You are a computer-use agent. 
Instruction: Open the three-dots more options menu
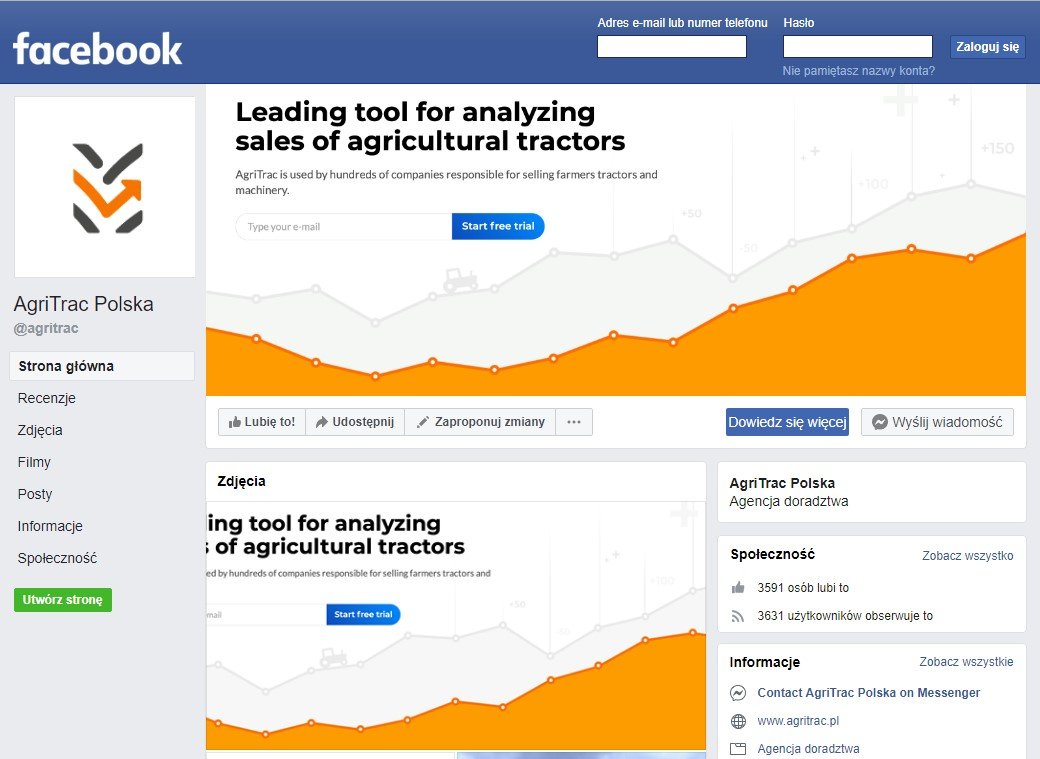tap(574, 422)
